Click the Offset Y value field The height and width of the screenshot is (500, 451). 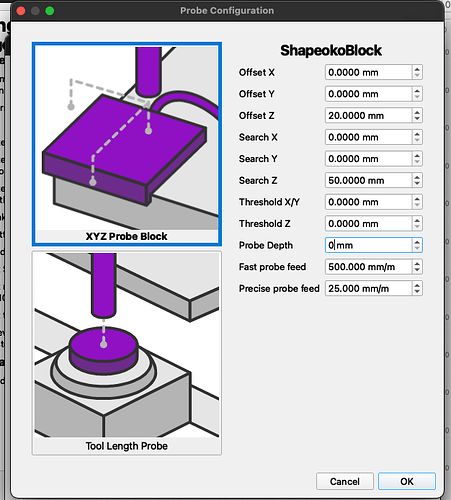(369, 94)
